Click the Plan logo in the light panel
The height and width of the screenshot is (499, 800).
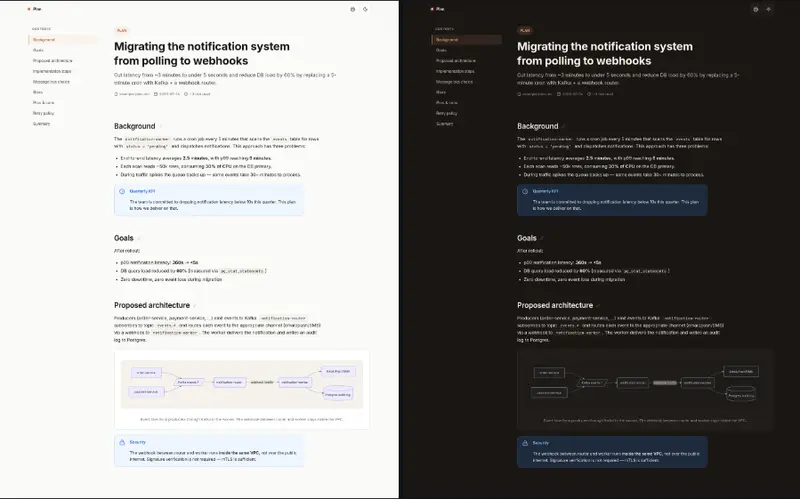point(35,9)
